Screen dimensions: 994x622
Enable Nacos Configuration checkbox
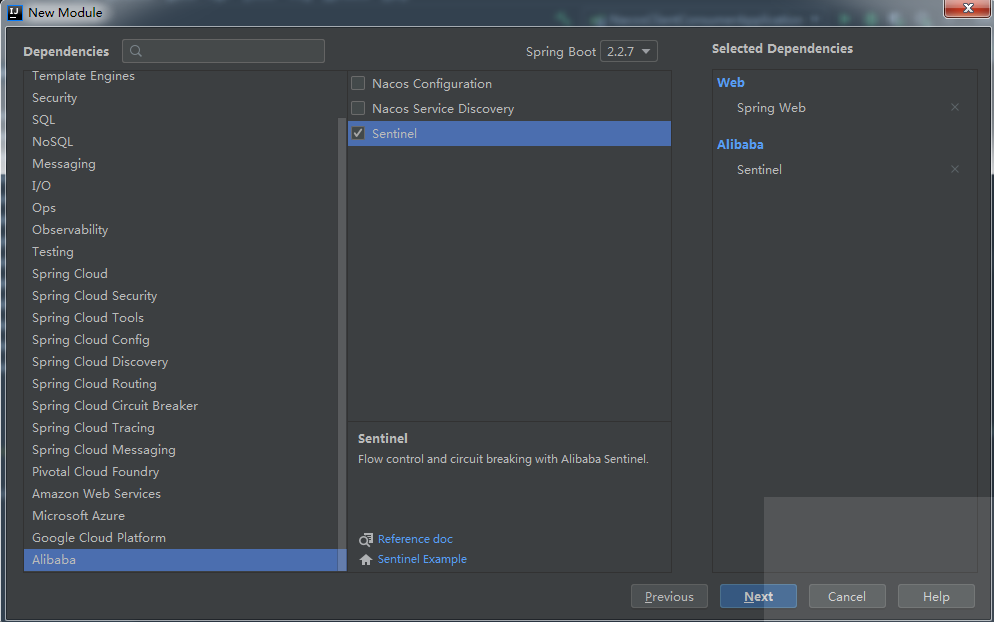tap(358, 83)
